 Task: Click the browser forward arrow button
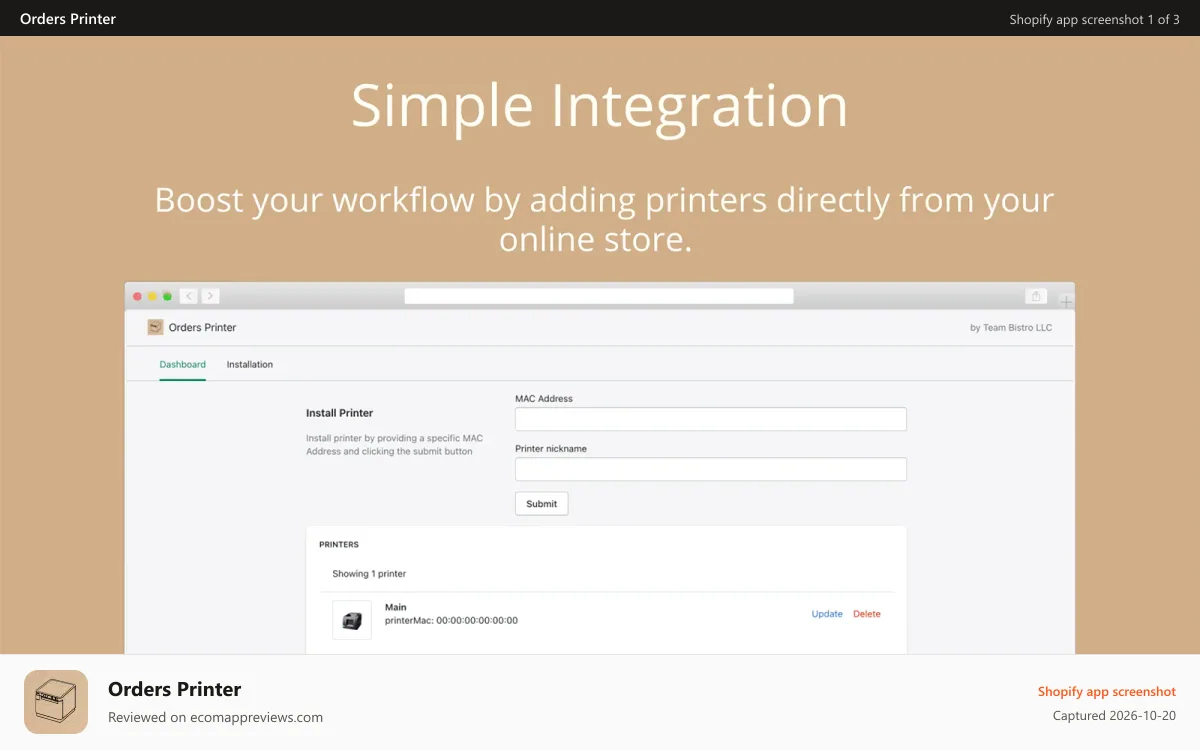tap(210, 296)
